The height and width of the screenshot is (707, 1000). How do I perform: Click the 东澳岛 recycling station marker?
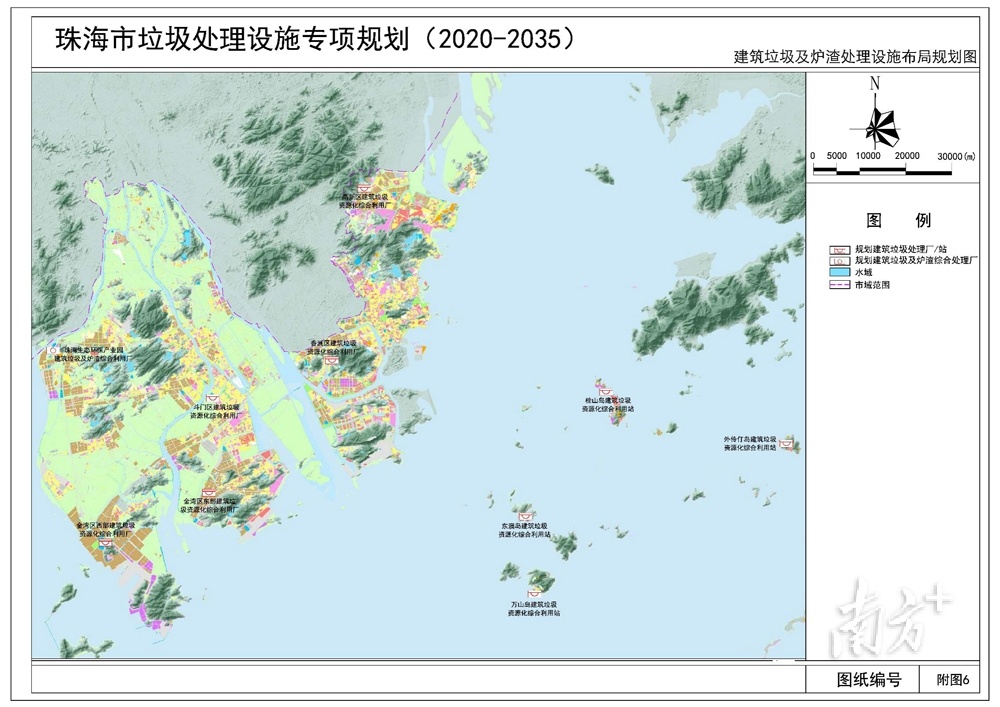click(x=524, y=516)
